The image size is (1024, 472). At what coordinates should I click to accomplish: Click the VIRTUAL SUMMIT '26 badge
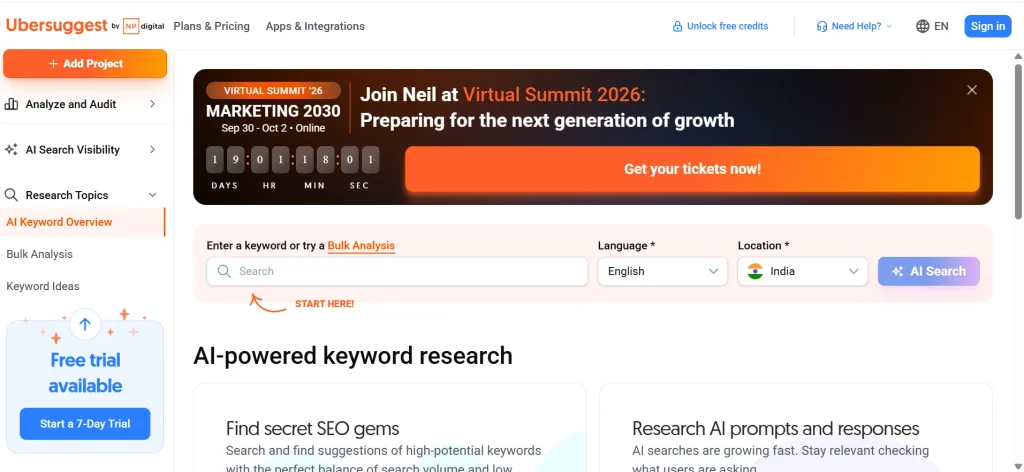coord(273,91)
